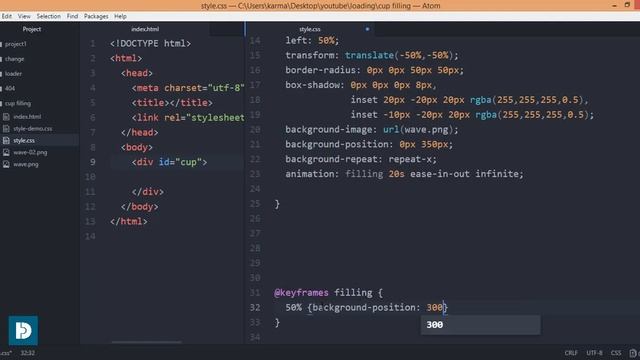Click the '</body>' closing tag

point(139,207)
